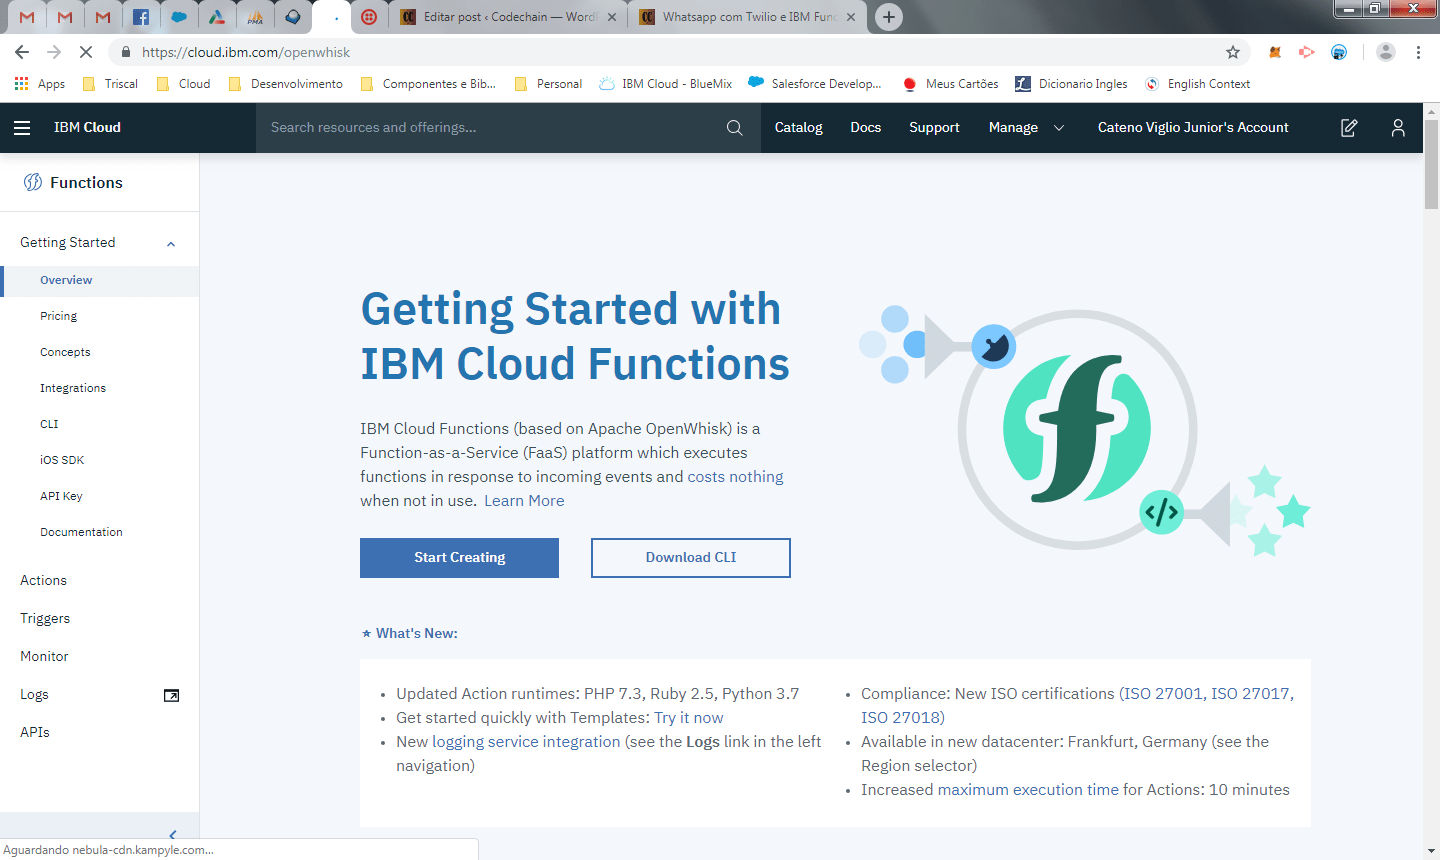This screenshot has height=860, width=1440.
Task: Open the MetaMask fox extension
Action: click(1275, 52)
